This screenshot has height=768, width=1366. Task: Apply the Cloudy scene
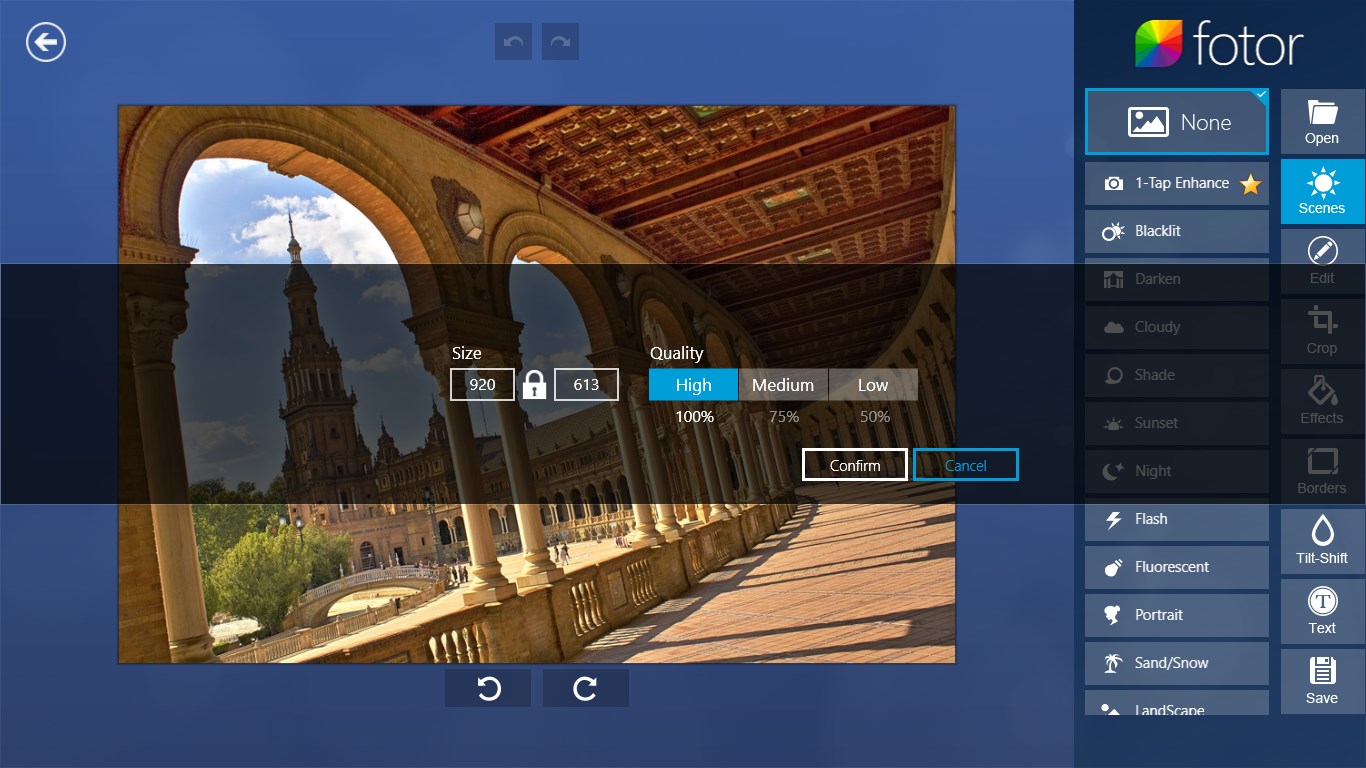click(x=1177, y=327)
